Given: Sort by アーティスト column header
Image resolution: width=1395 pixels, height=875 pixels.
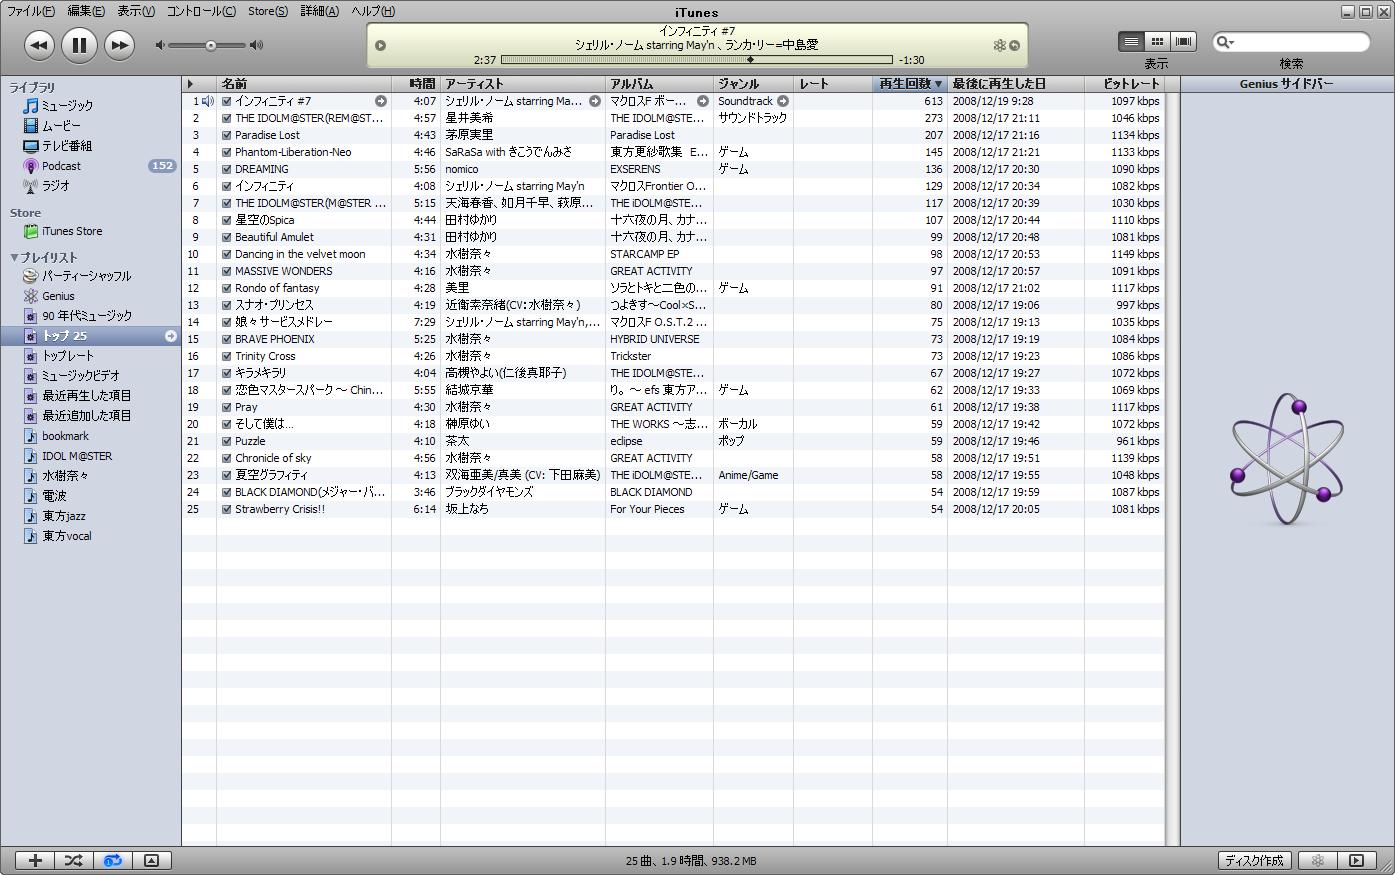Looking at the screenshot, I should [x=523, y=84].
